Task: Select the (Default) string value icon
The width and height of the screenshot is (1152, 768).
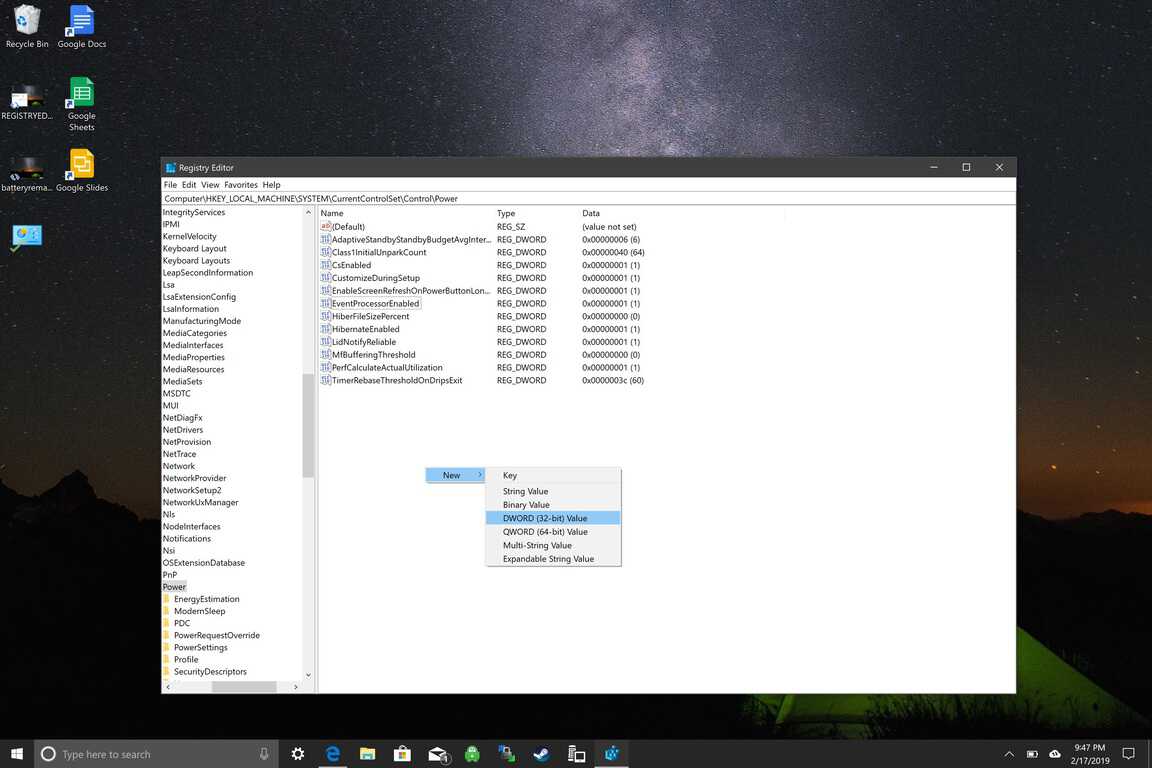Action: point(326,227)
